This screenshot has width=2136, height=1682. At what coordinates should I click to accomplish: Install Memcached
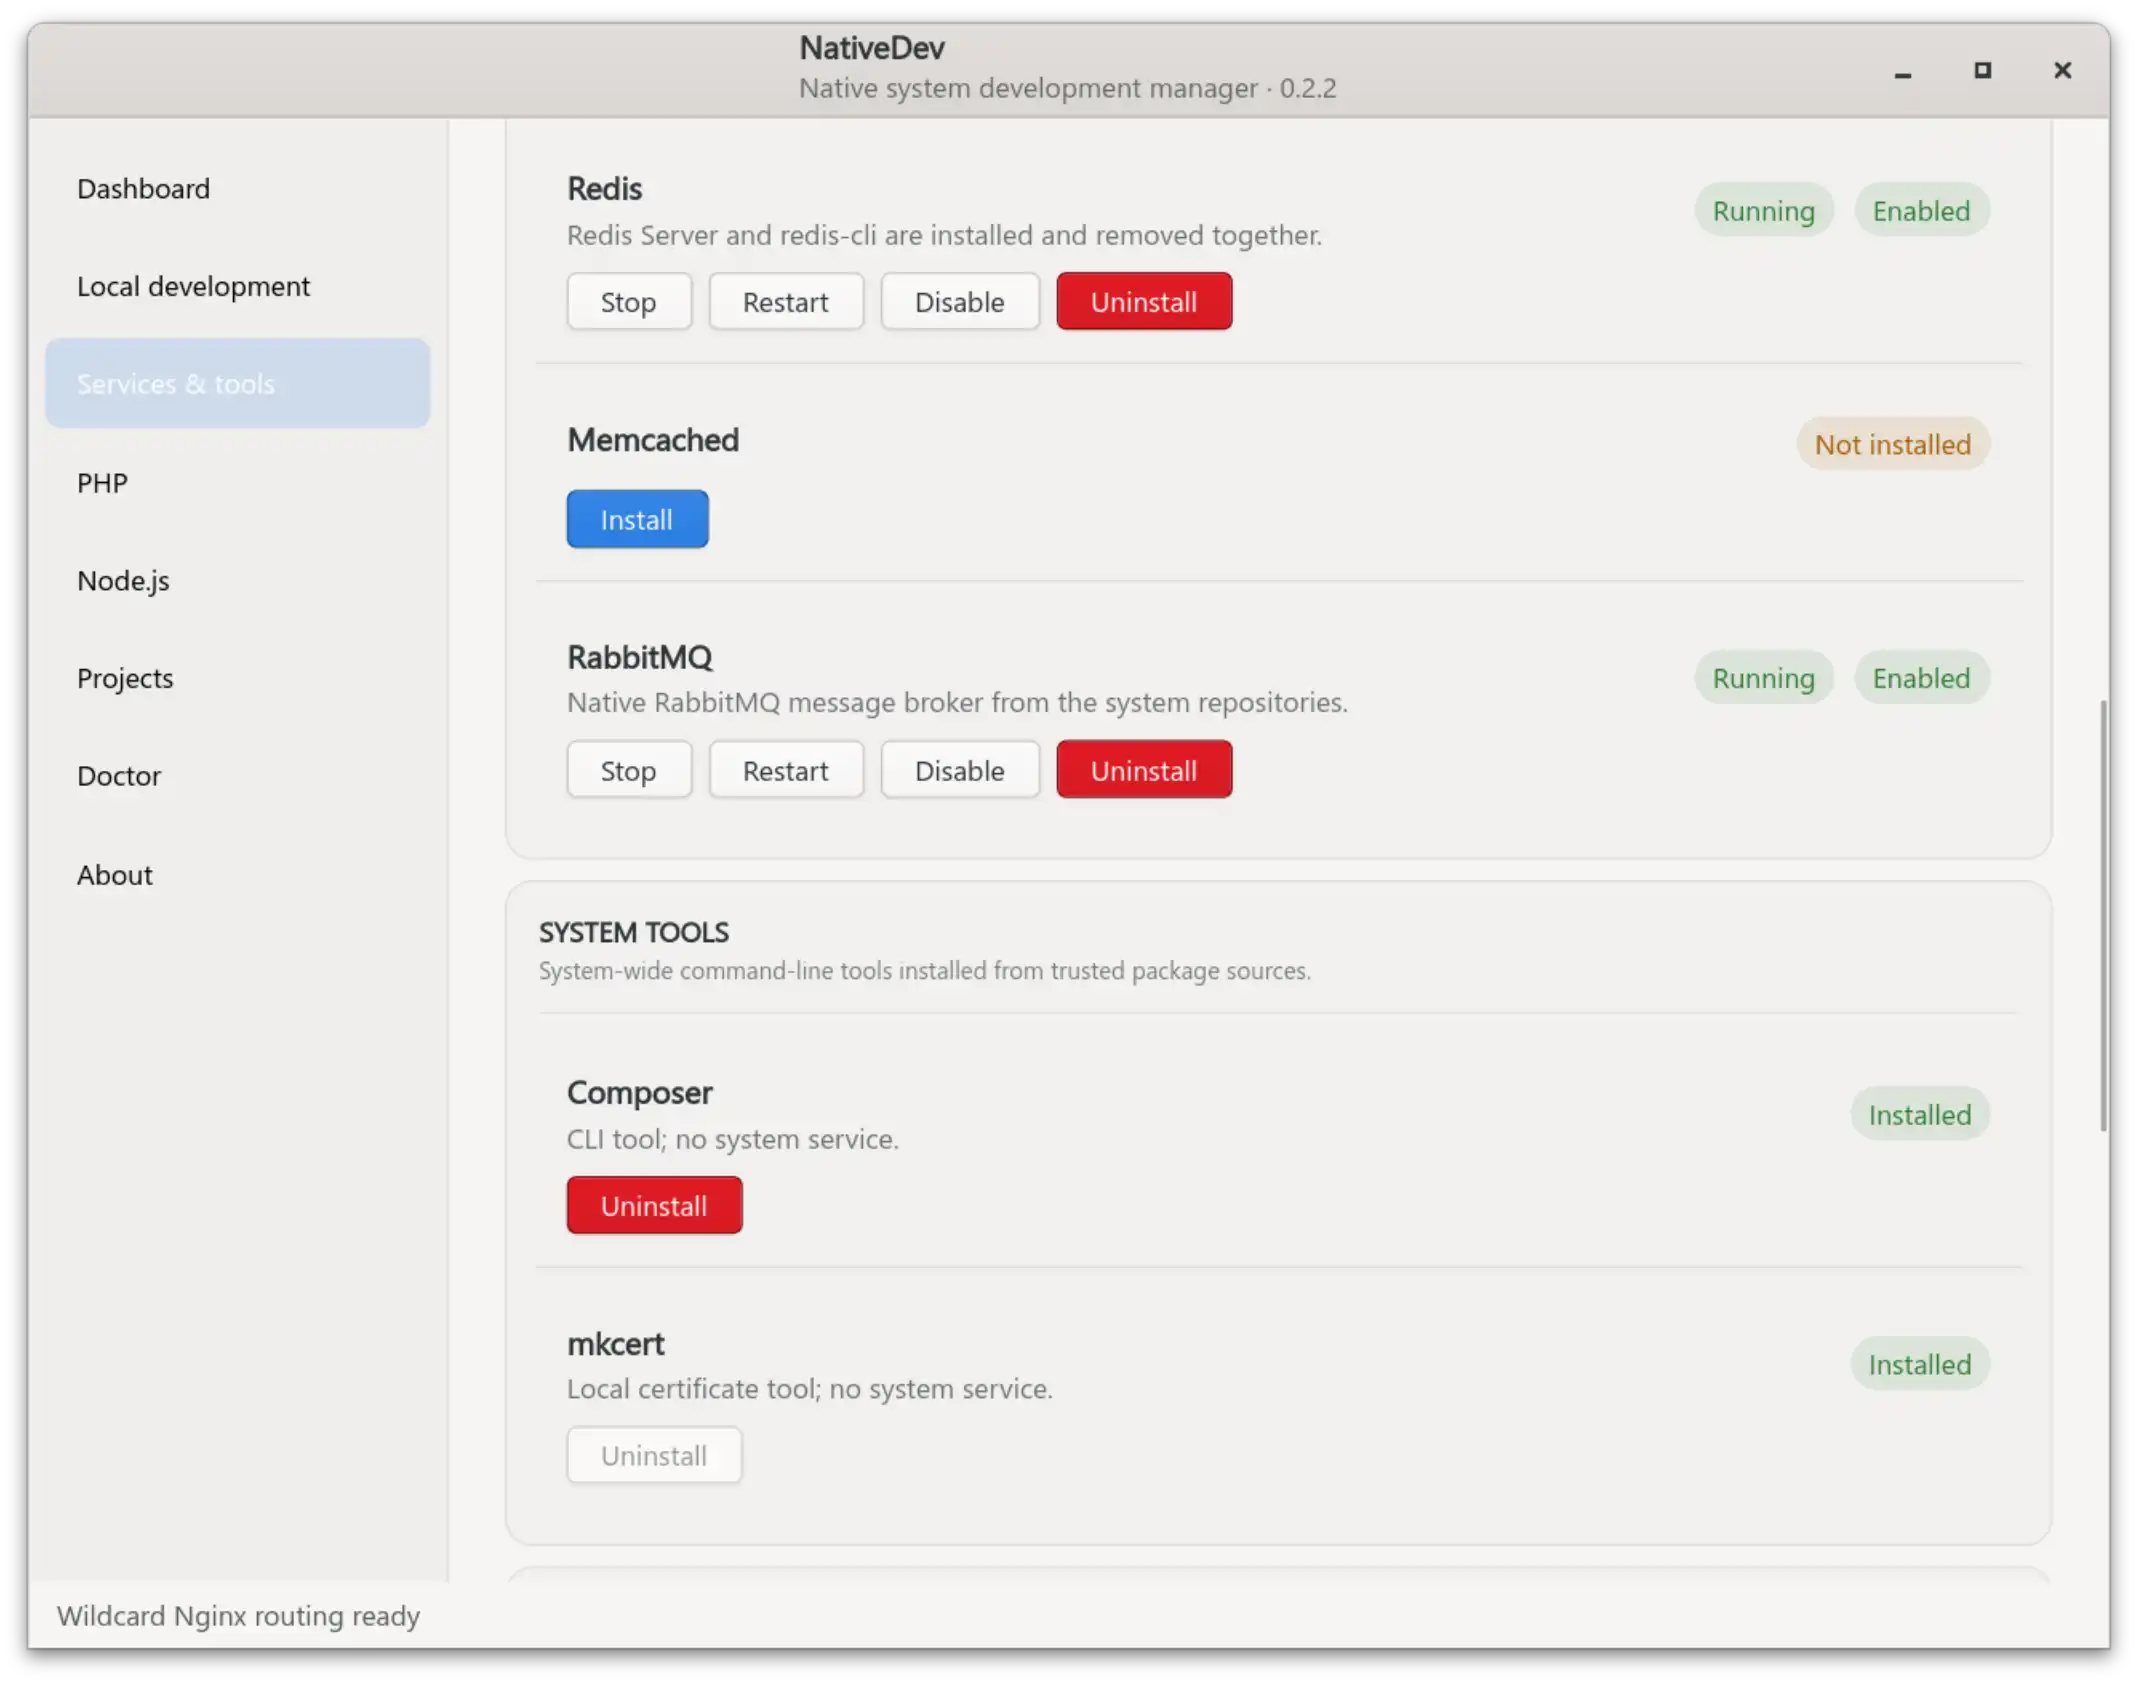[637, 520]
